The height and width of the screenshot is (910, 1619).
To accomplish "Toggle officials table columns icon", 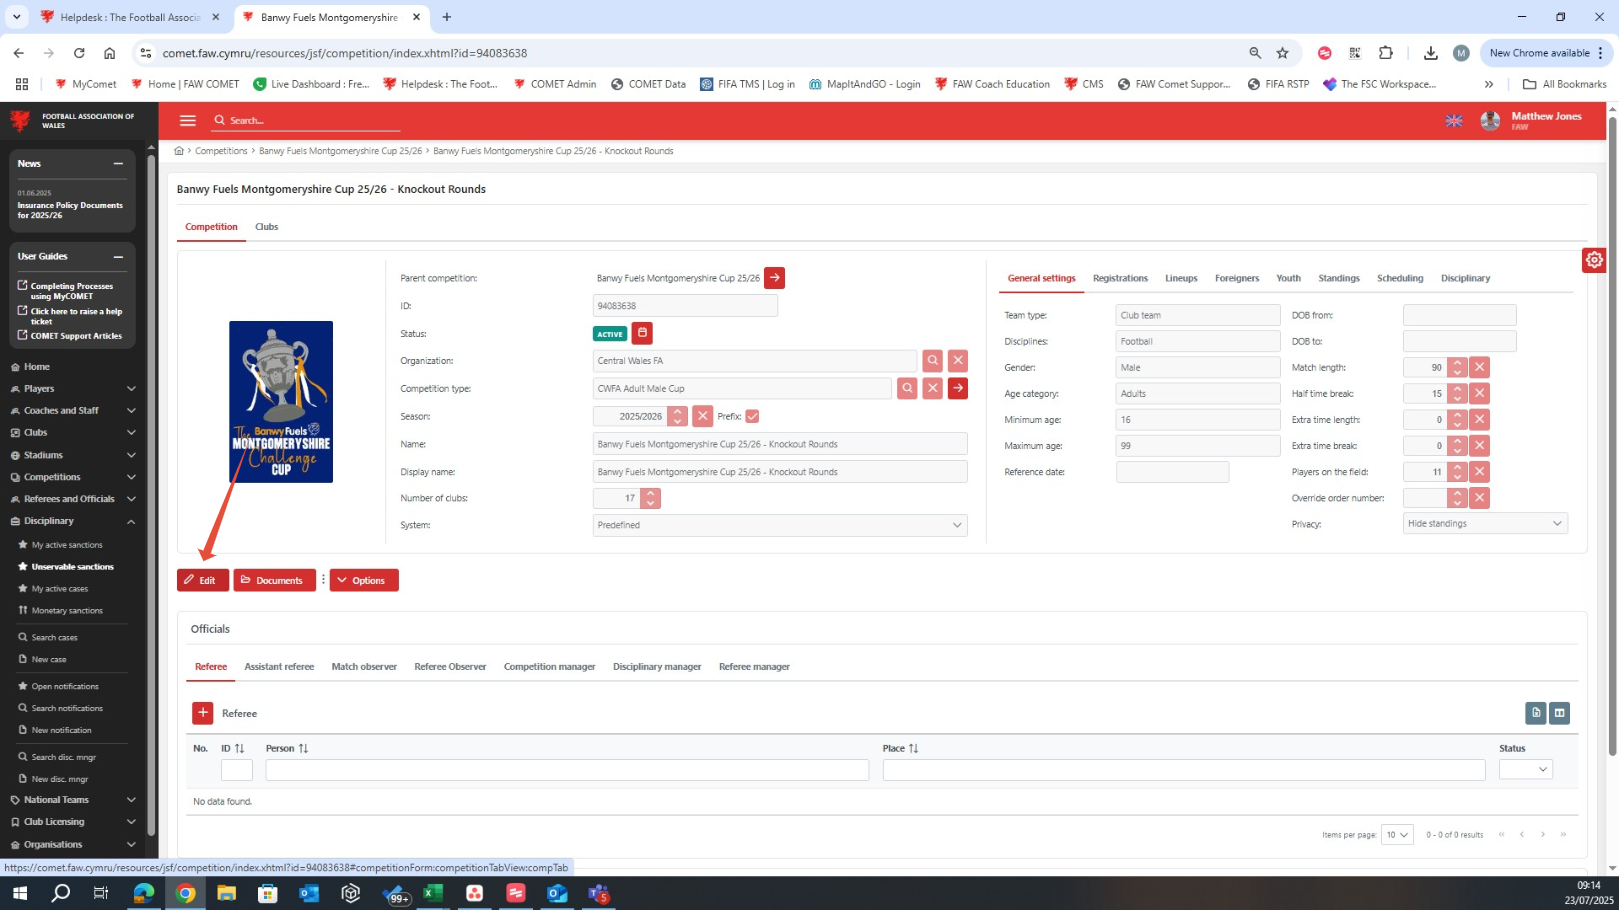I will click(x=1559, y=713).
